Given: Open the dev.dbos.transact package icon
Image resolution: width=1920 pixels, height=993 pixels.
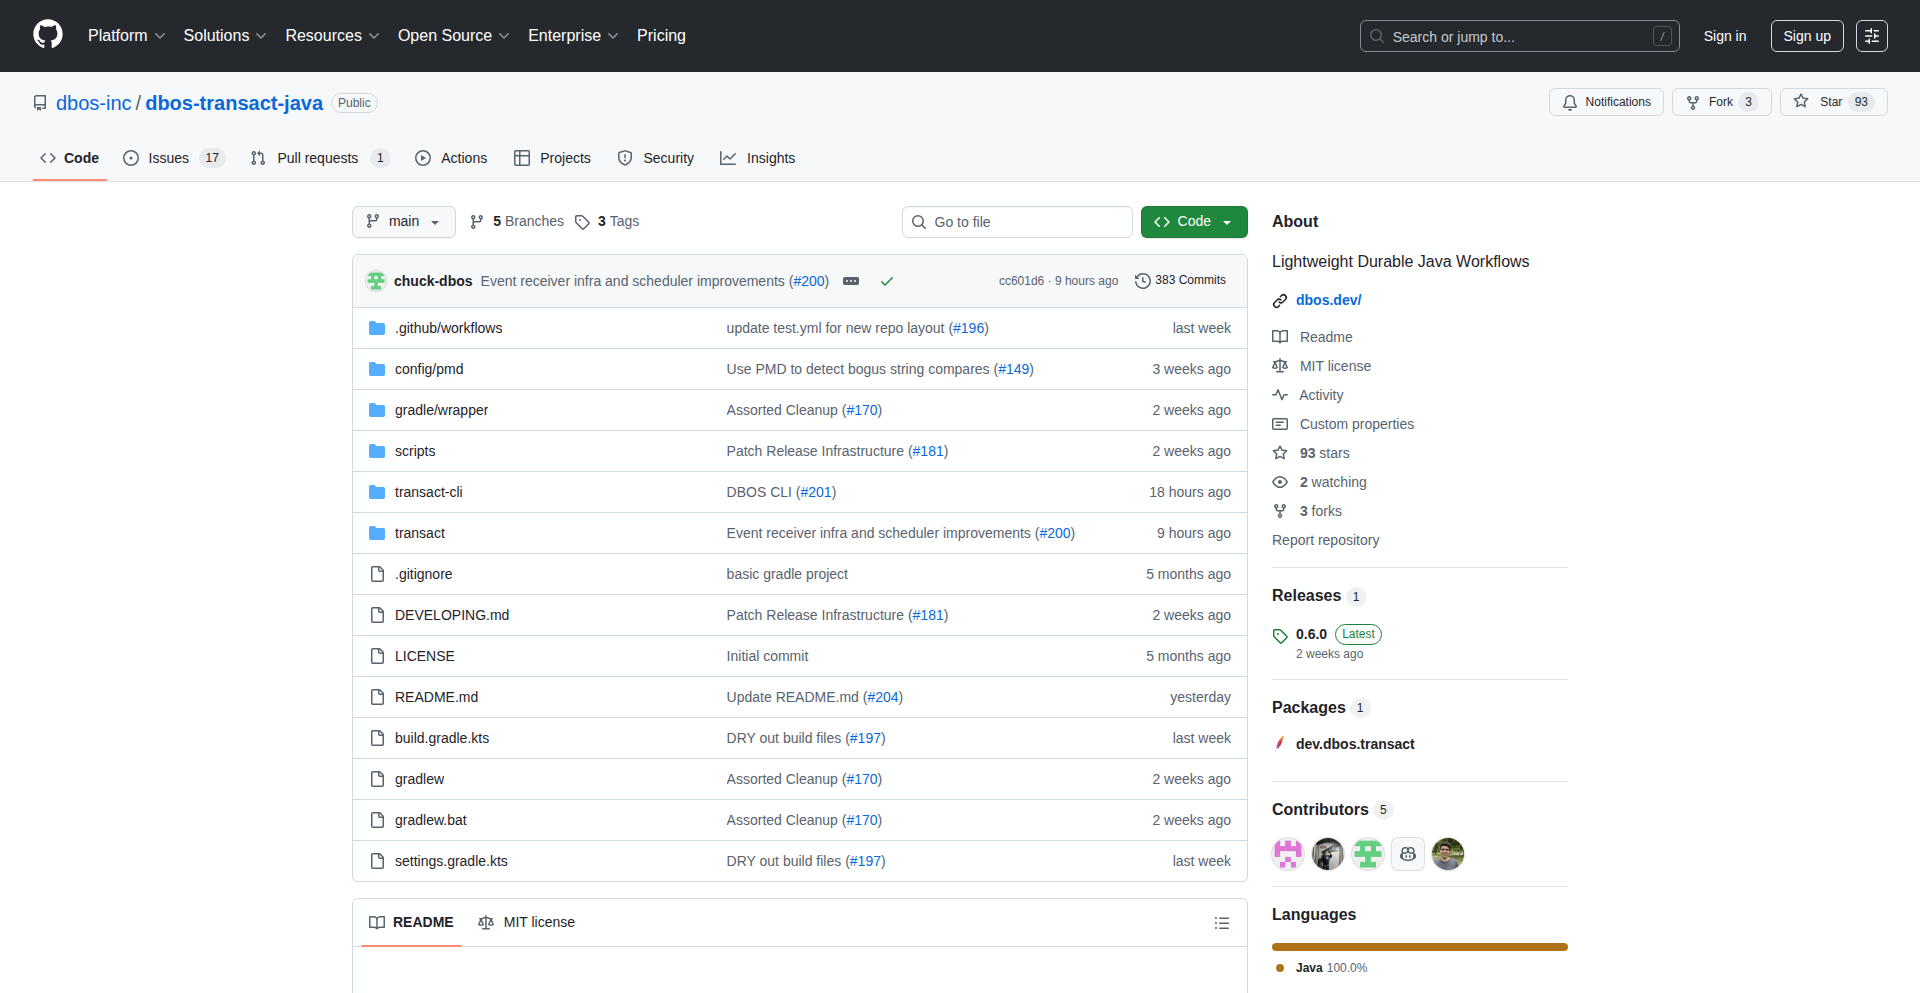Looking at the screenshot, I should (x=1280, y=743).
